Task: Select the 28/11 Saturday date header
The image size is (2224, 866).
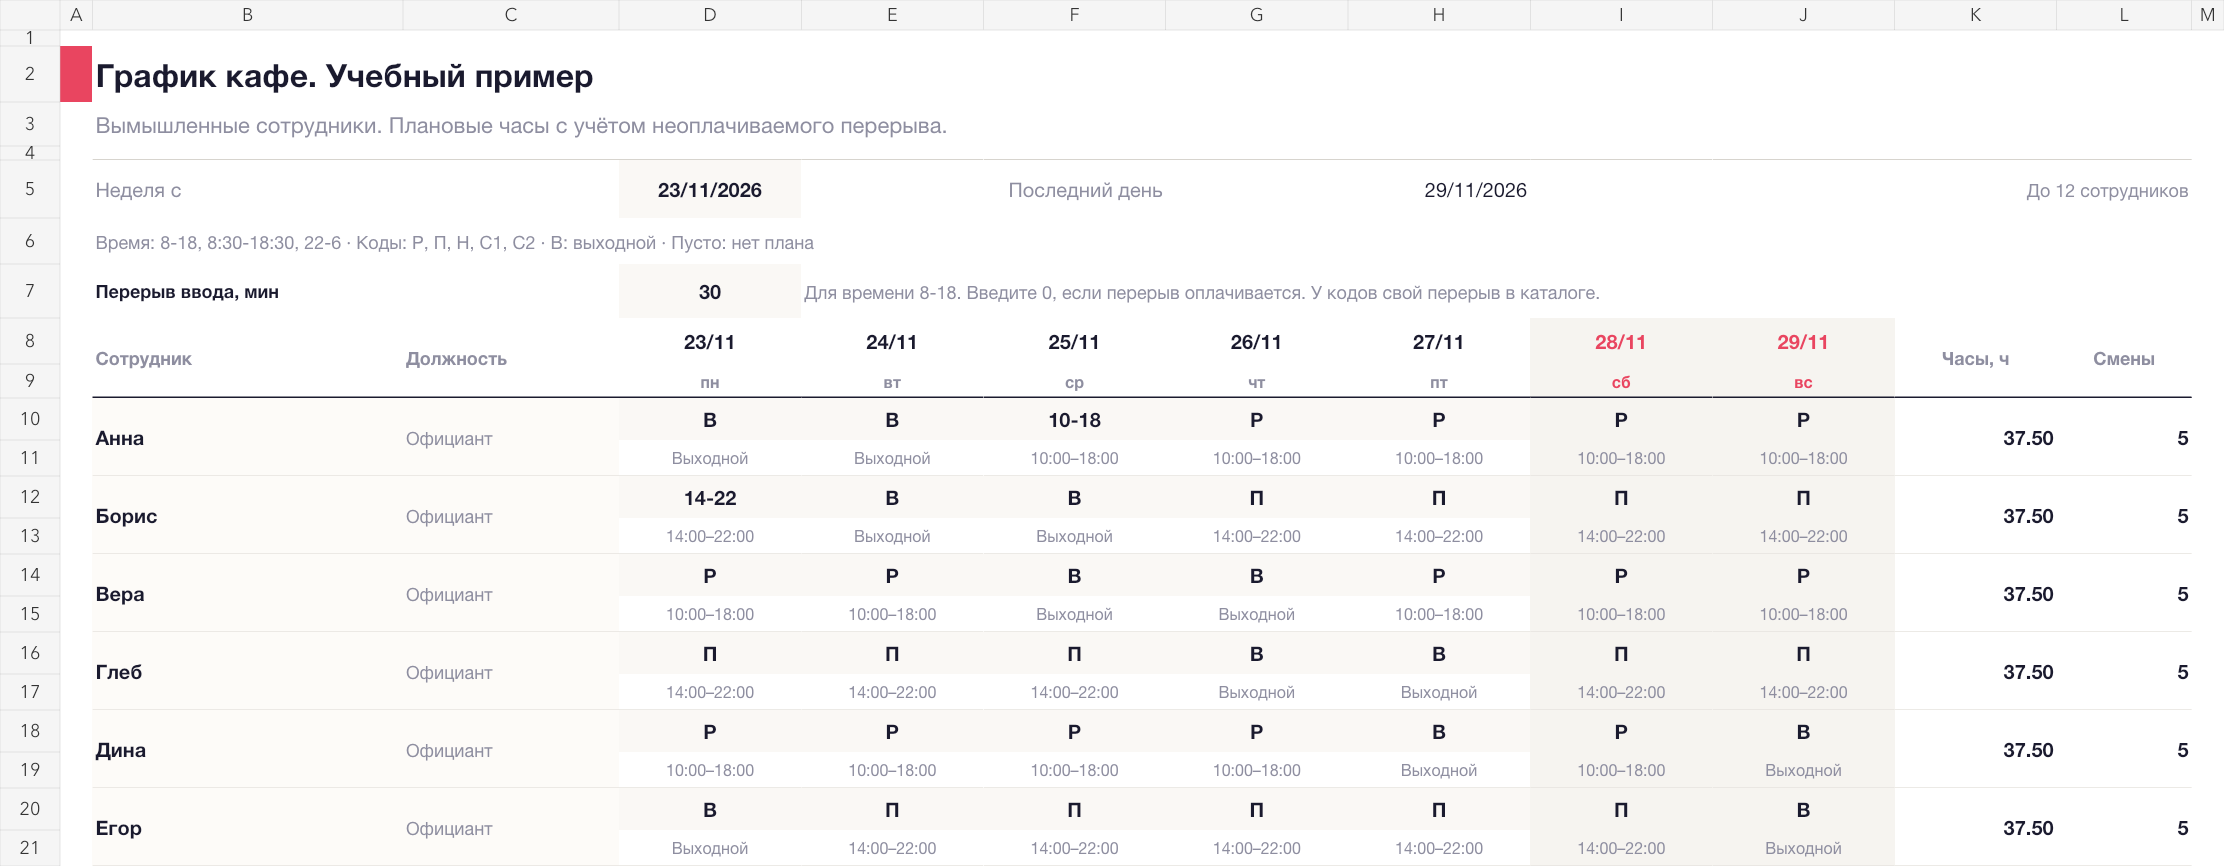Action: point(1620,342)
